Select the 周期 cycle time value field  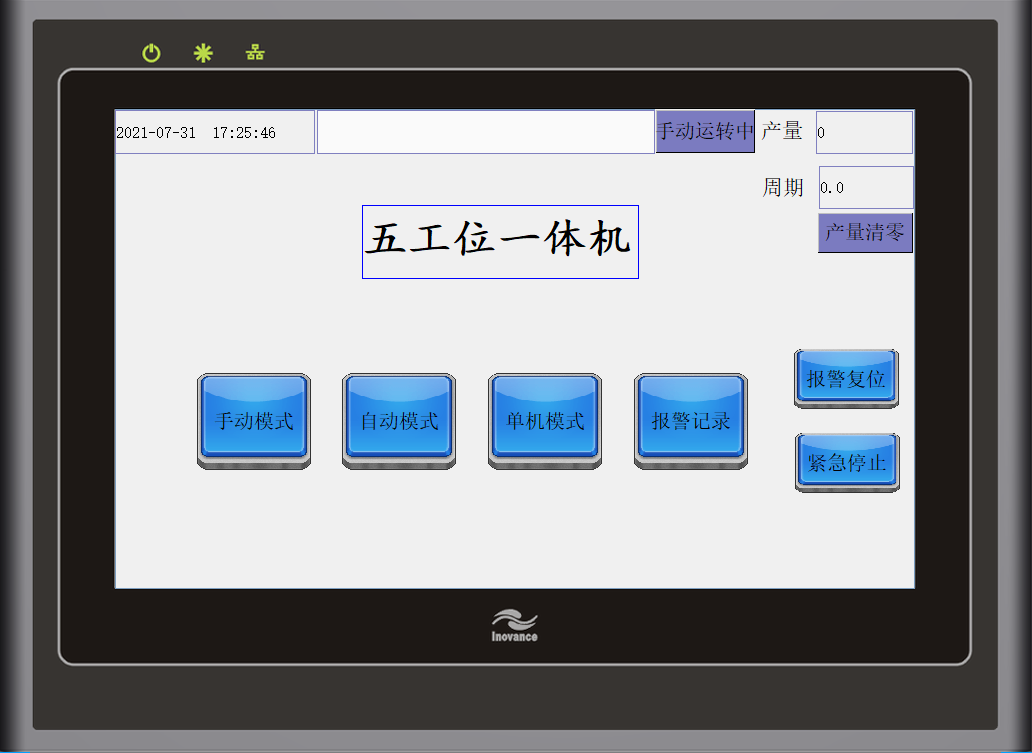click(866, 188)
